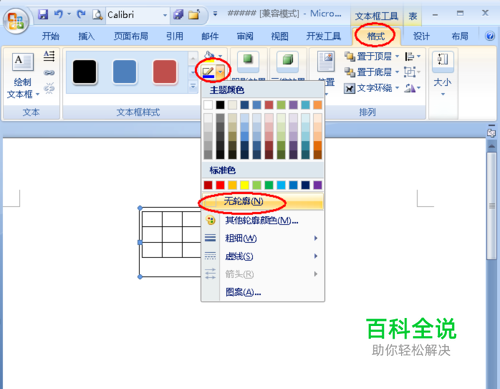500x389 pixels.
Task: Open the 大小 size button
Action: tap(443, 74)
